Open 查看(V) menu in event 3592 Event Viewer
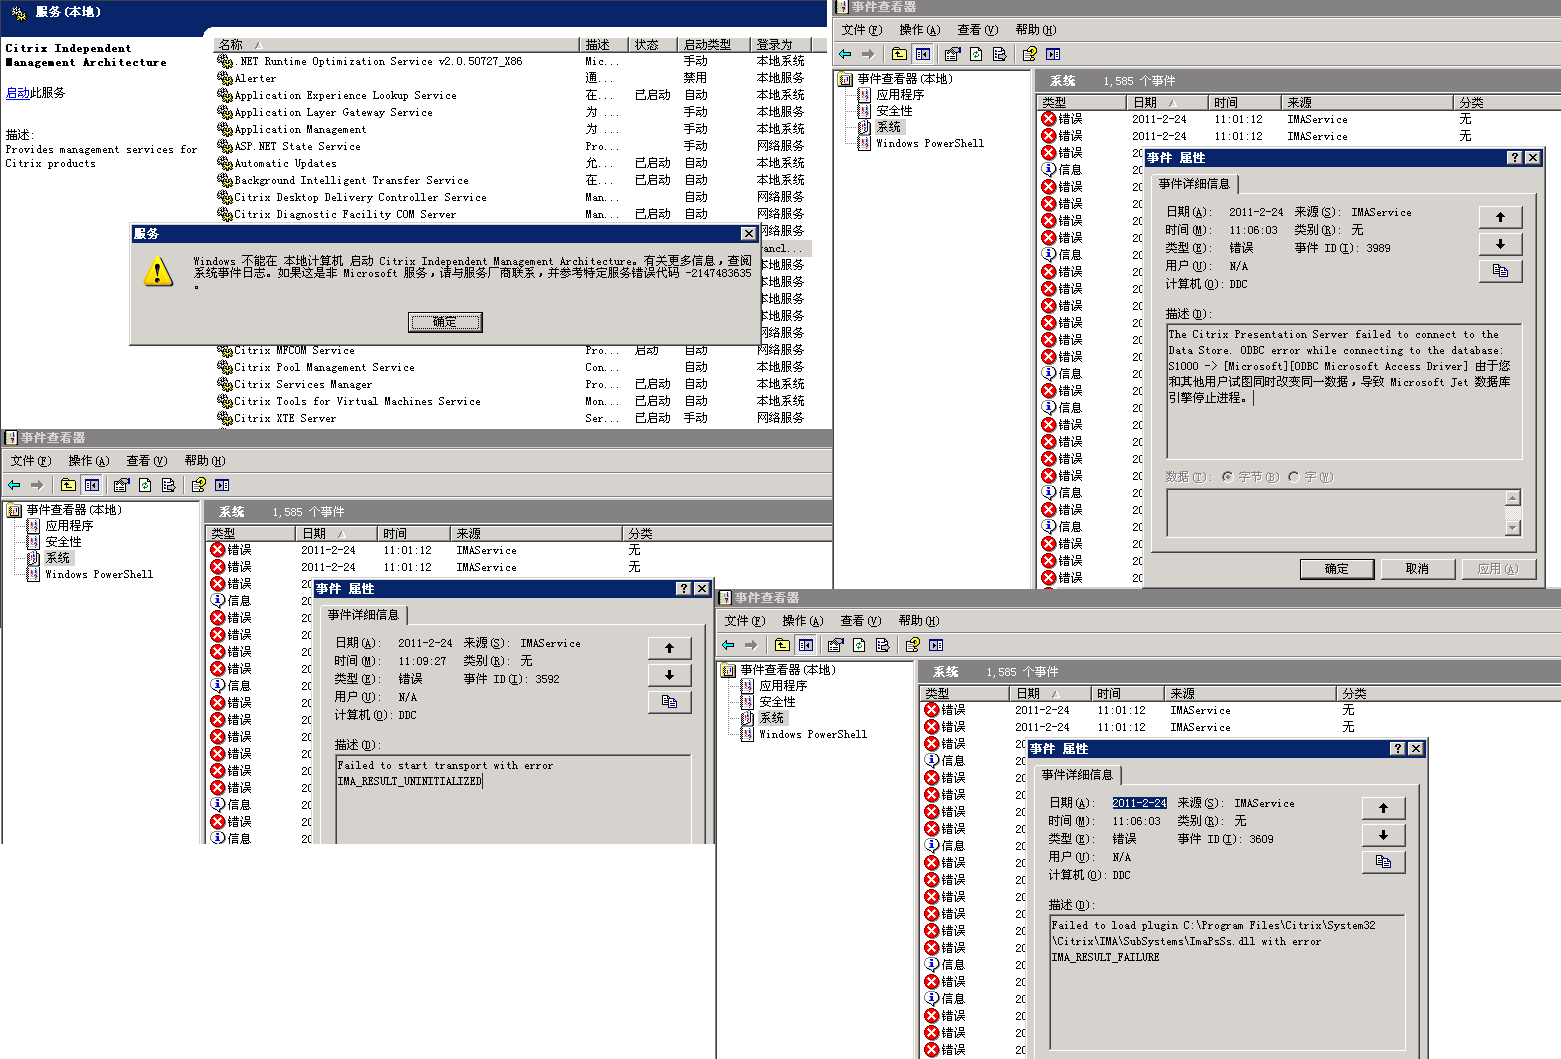Image resolution: width=1561 pixels, height=1059 pixels. click(146, 461)
